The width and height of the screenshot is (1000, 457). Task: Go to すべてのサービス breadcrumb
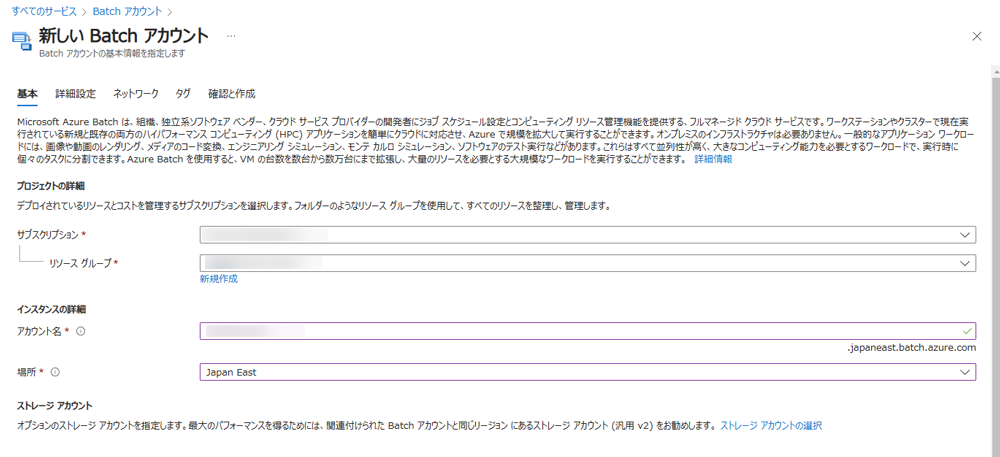coord(44,11)
